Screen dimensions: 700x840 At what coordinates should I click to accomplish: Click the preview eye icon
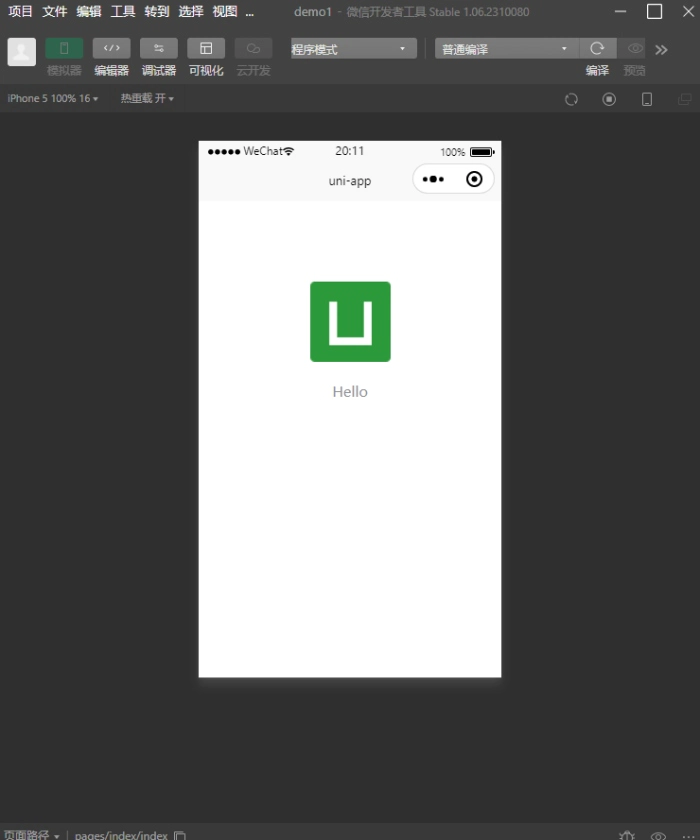click(635, 49)
